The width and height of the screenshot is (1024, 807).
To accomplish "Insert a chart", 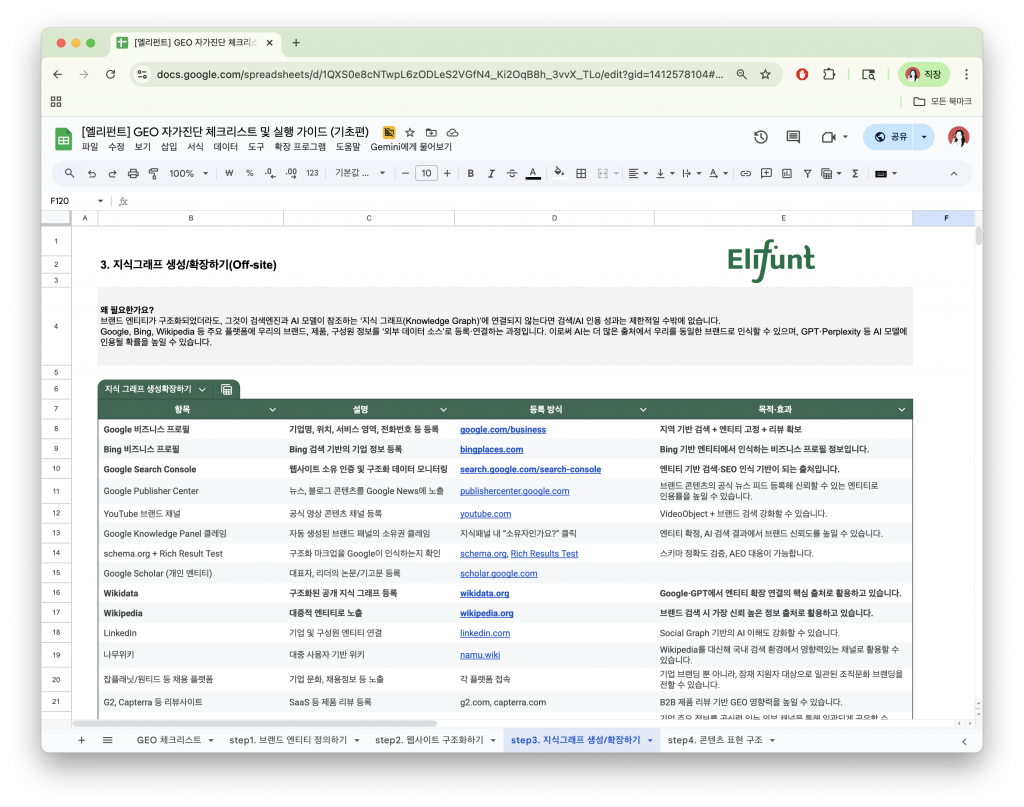I will tap(787, 174).
